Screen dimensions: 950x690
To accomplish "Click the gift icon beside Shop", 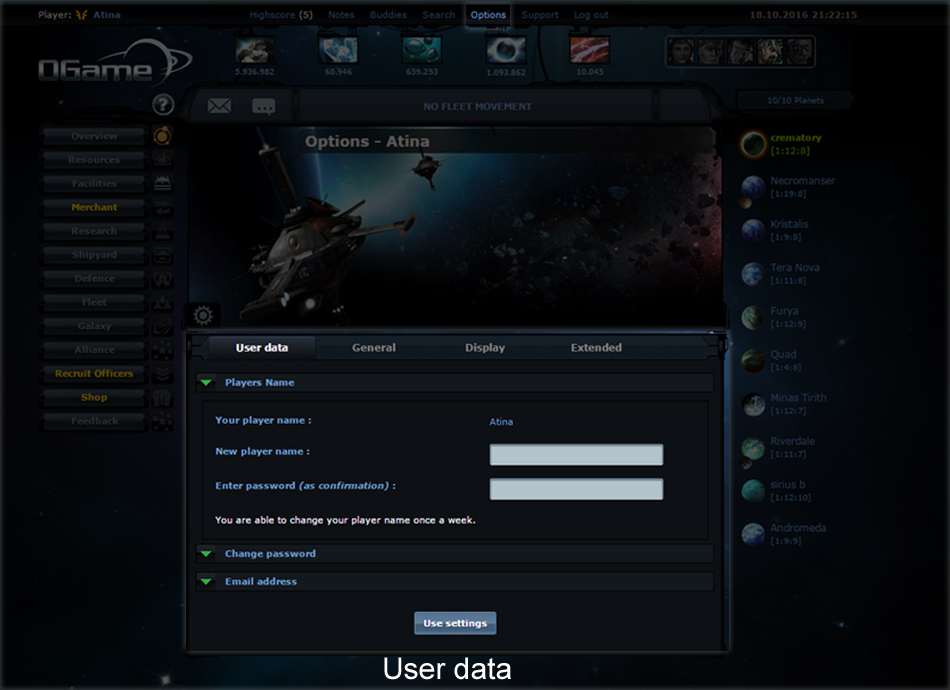I will point(162,397).
